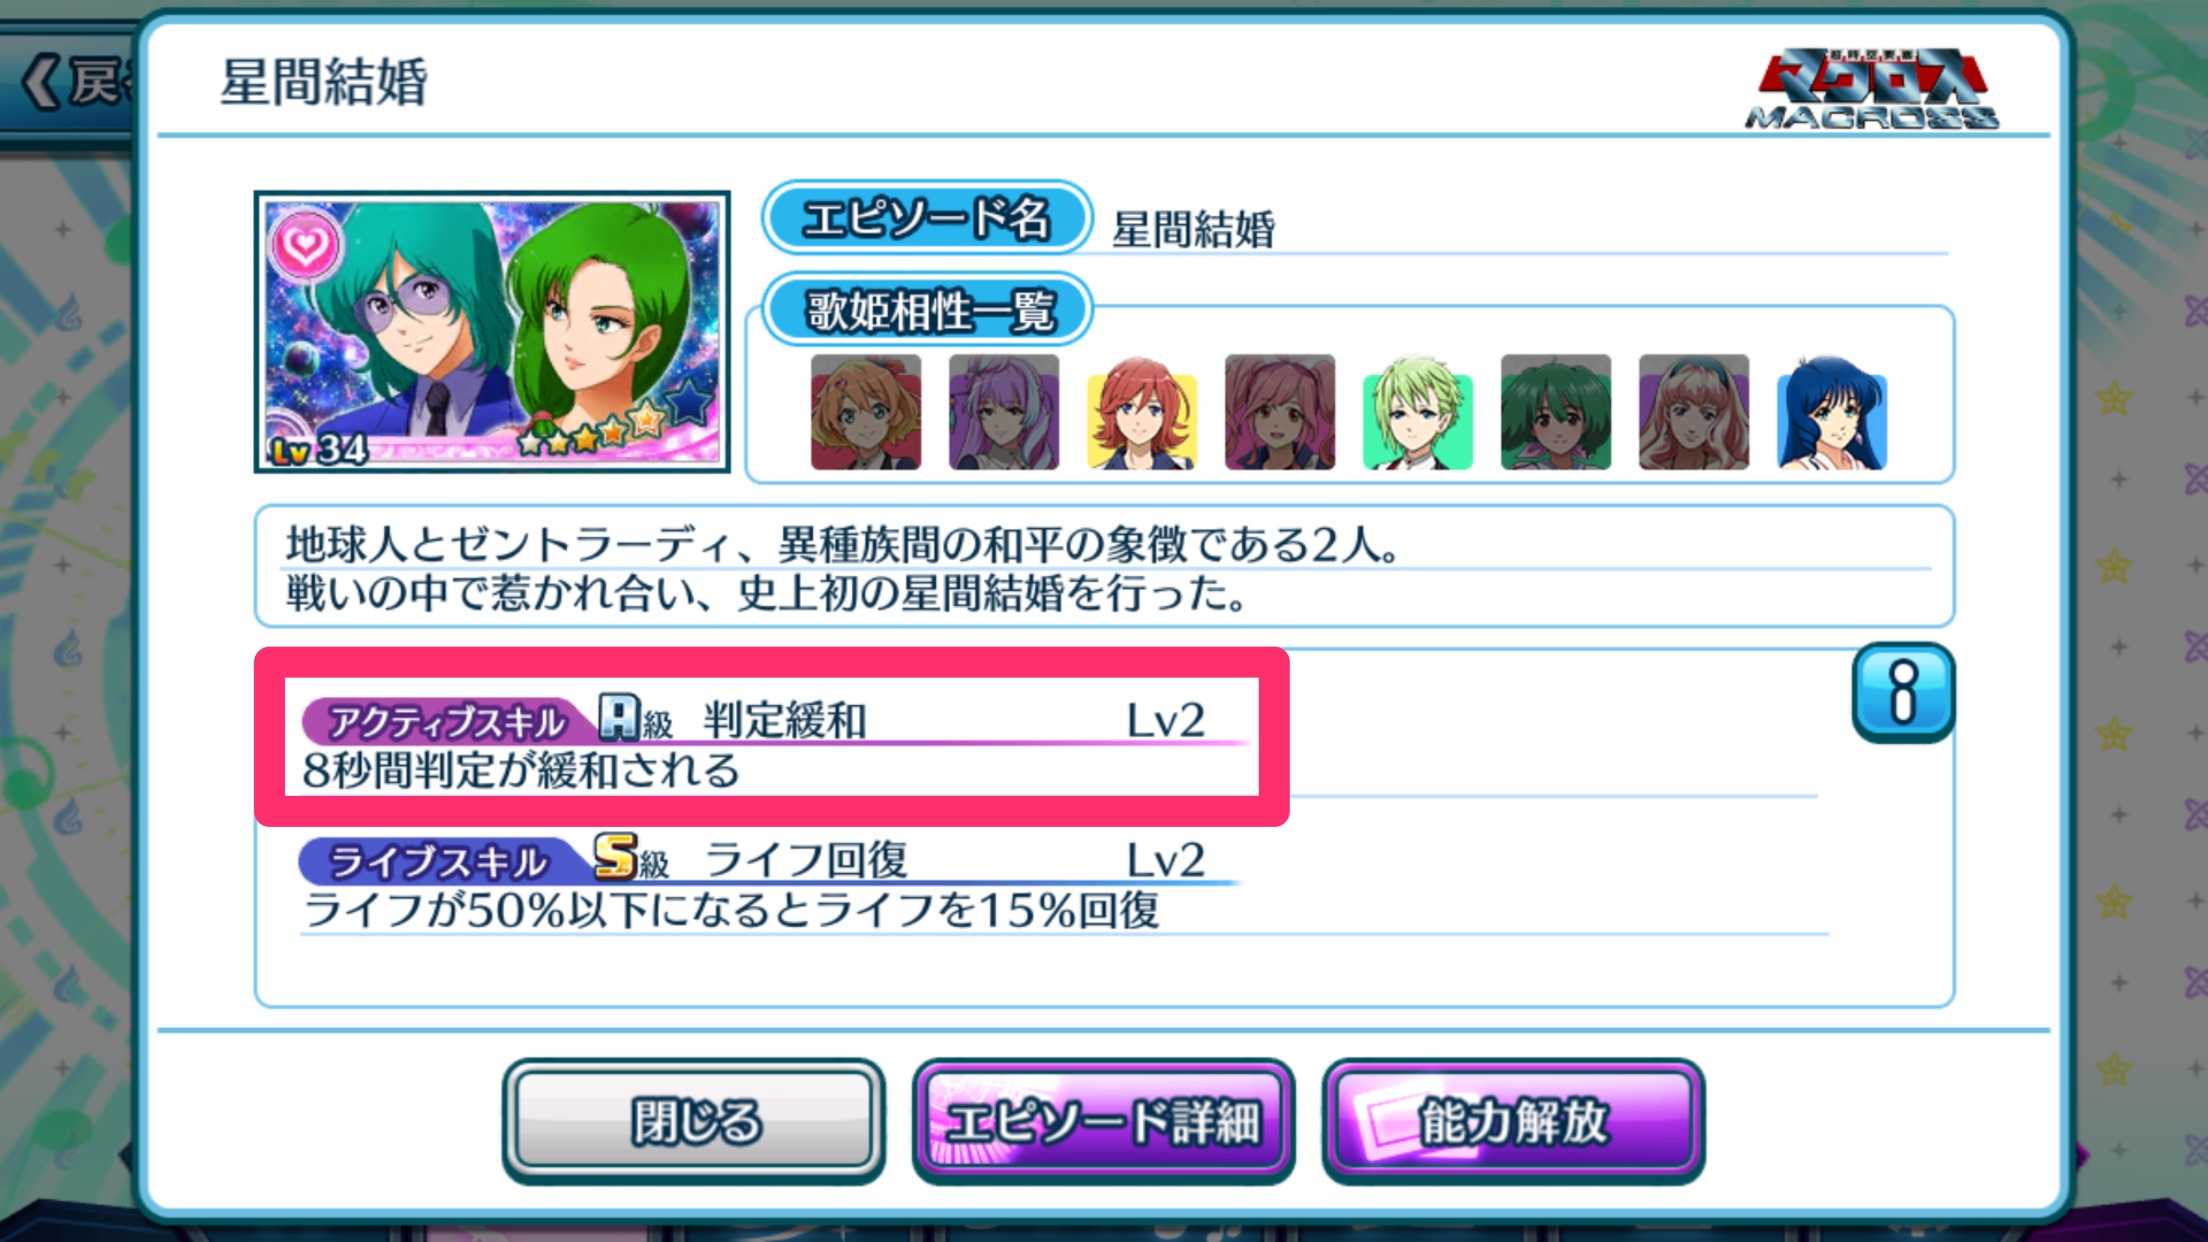Image resolution: width=2208 pixels, height=1242 pixels.
Task: Select the red-haired diva on yellow background
Action: point(1142,412)
